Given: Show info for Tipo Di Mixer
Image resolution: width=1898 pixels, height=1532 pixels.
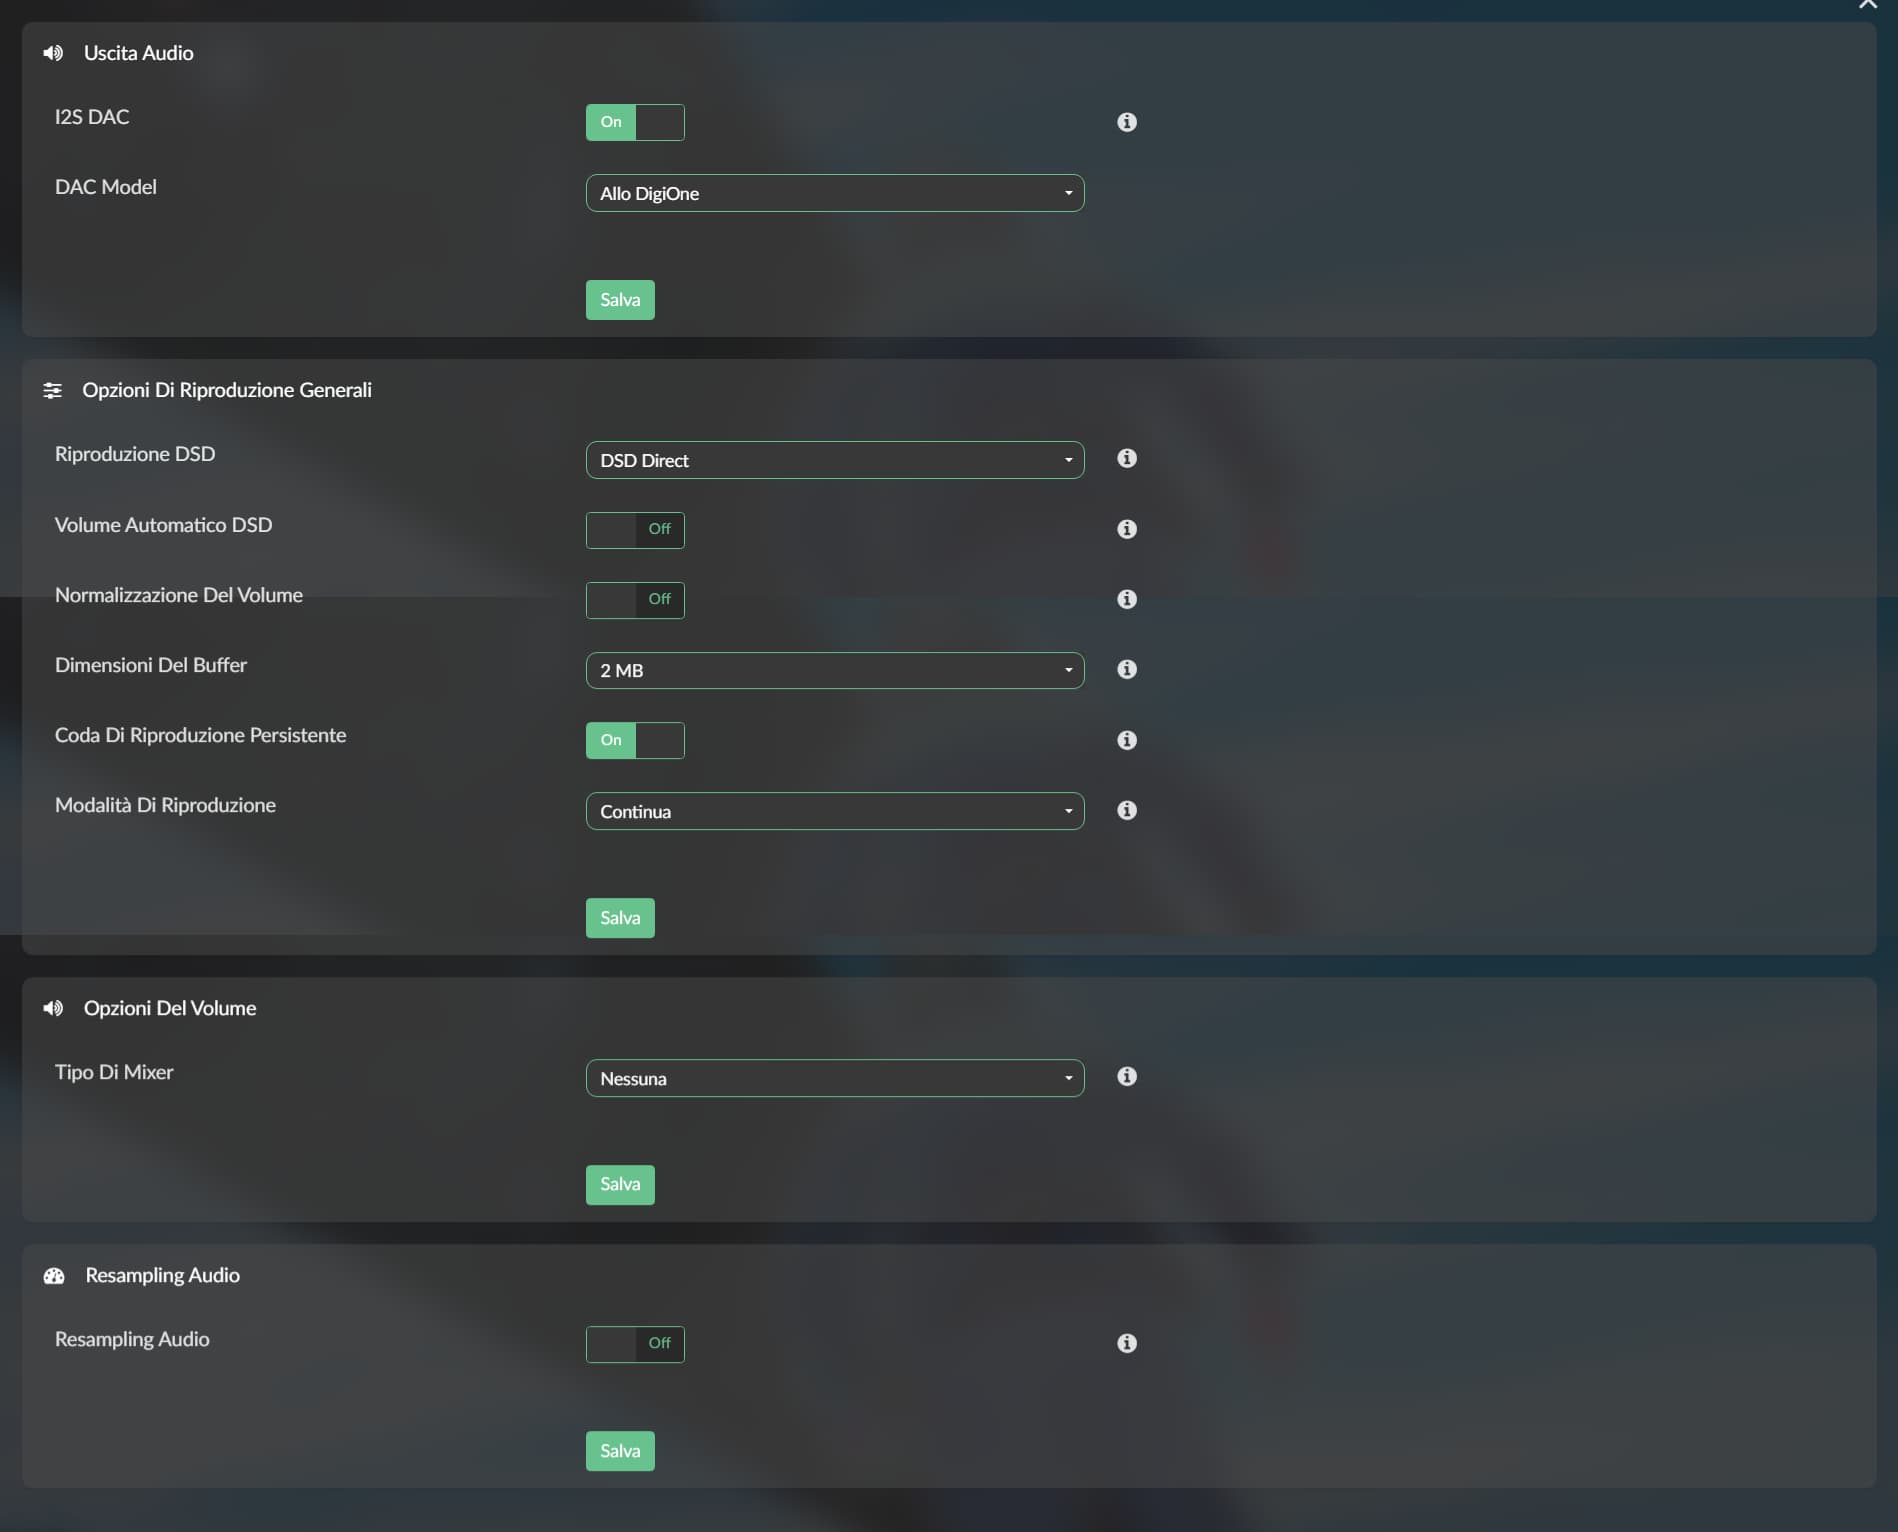Looking at the screenshot, I should (x=1126, y=1076).
